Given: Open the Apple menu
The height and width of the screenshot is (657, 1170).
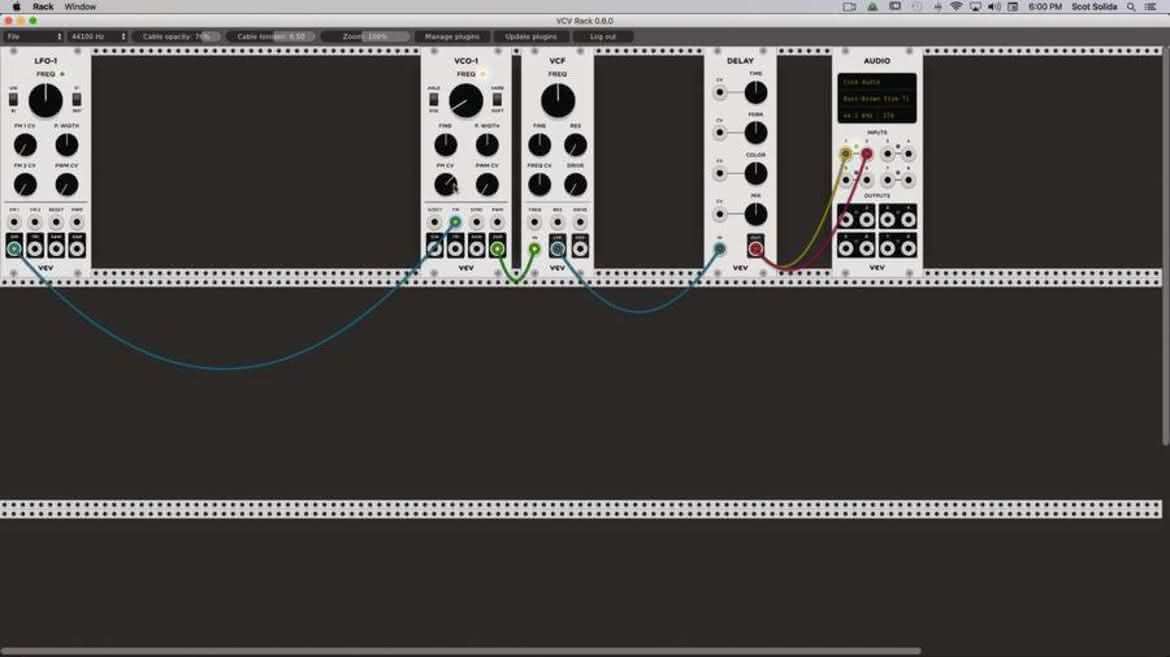Looking at the screenshot, I should point(16,7).
